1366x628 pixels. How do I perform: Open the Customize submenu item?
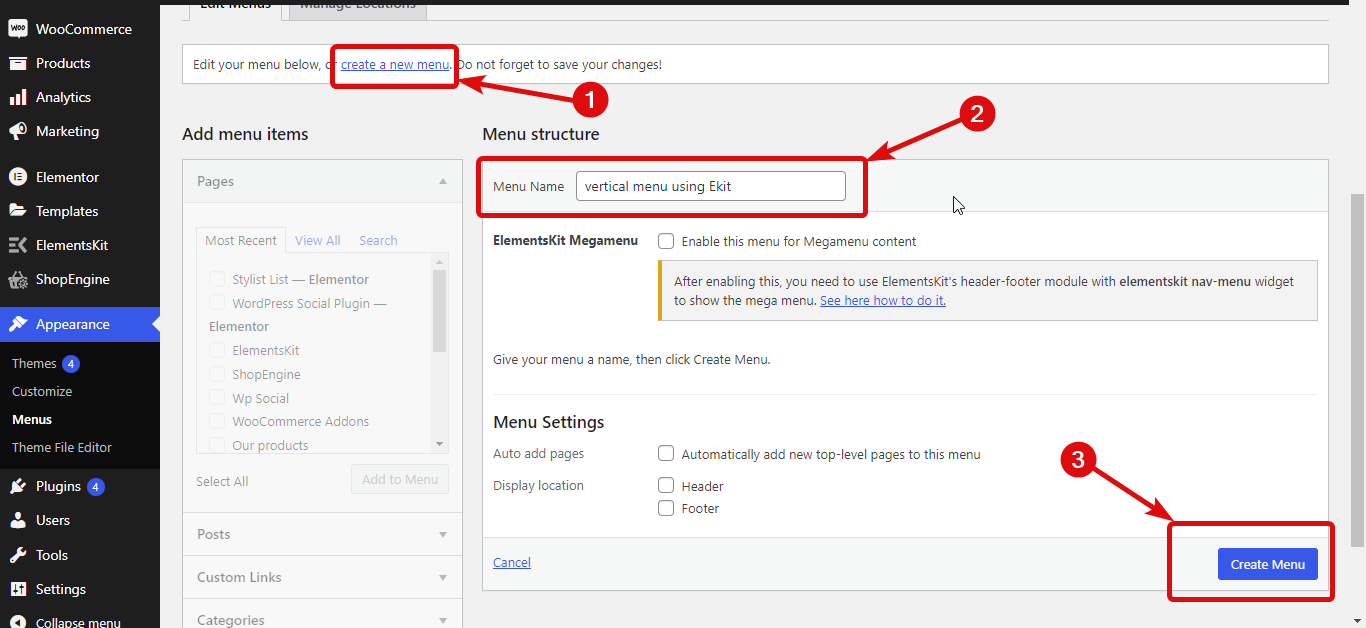(42, 391)
